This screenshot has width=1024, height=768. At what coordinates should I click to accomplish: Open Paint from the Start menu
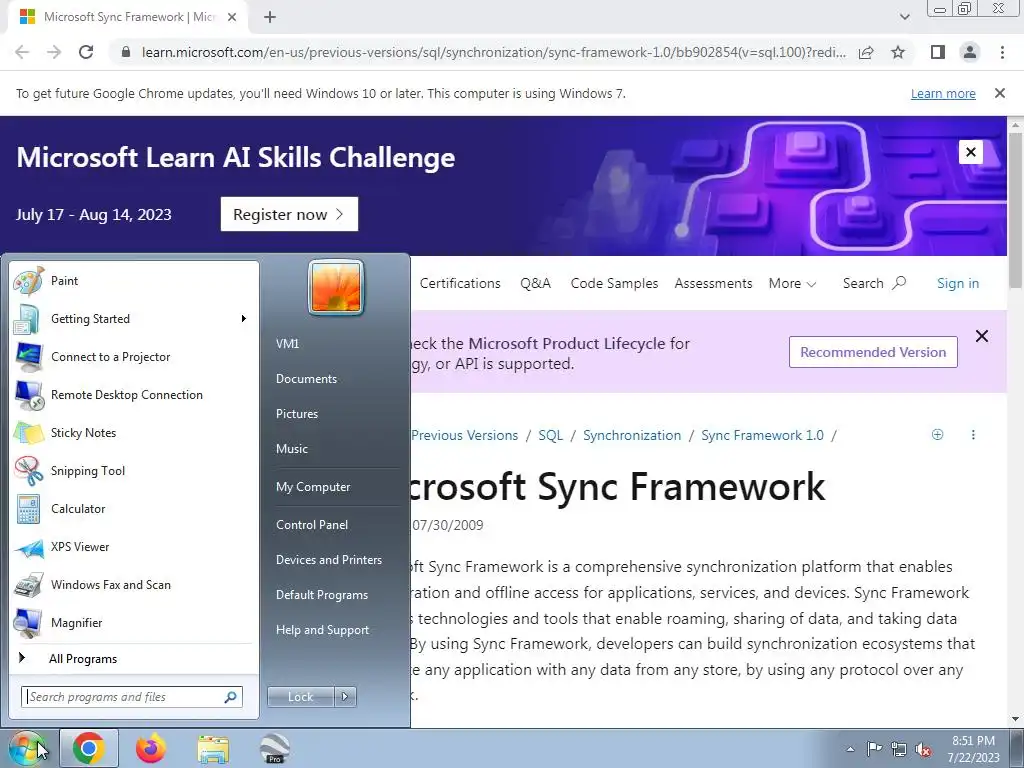click(134, 281)
